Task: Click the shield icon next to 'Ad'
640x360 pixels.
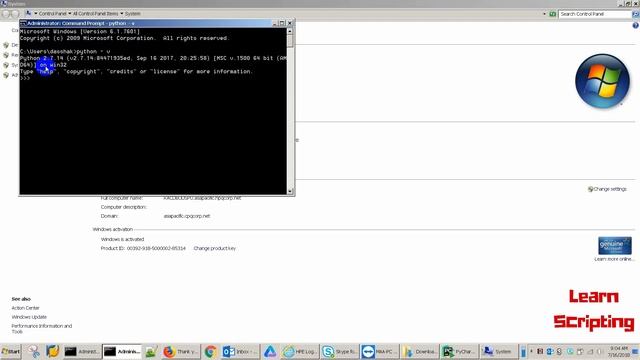Action: tap(6, 75)
